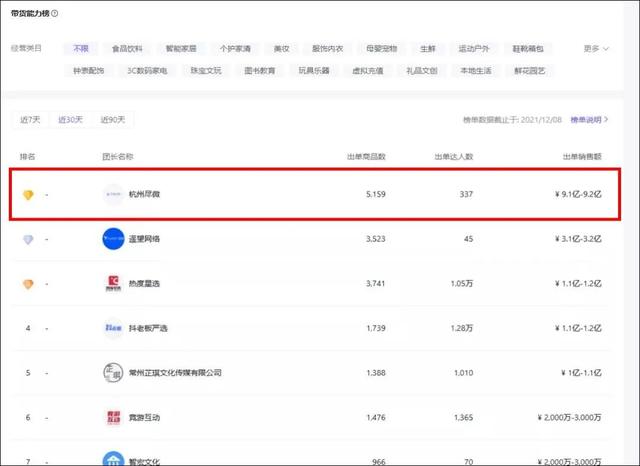Screen dimensions: 640x466
Task: Click the silver diamond rank-two badge
Action: click(28, 240)
